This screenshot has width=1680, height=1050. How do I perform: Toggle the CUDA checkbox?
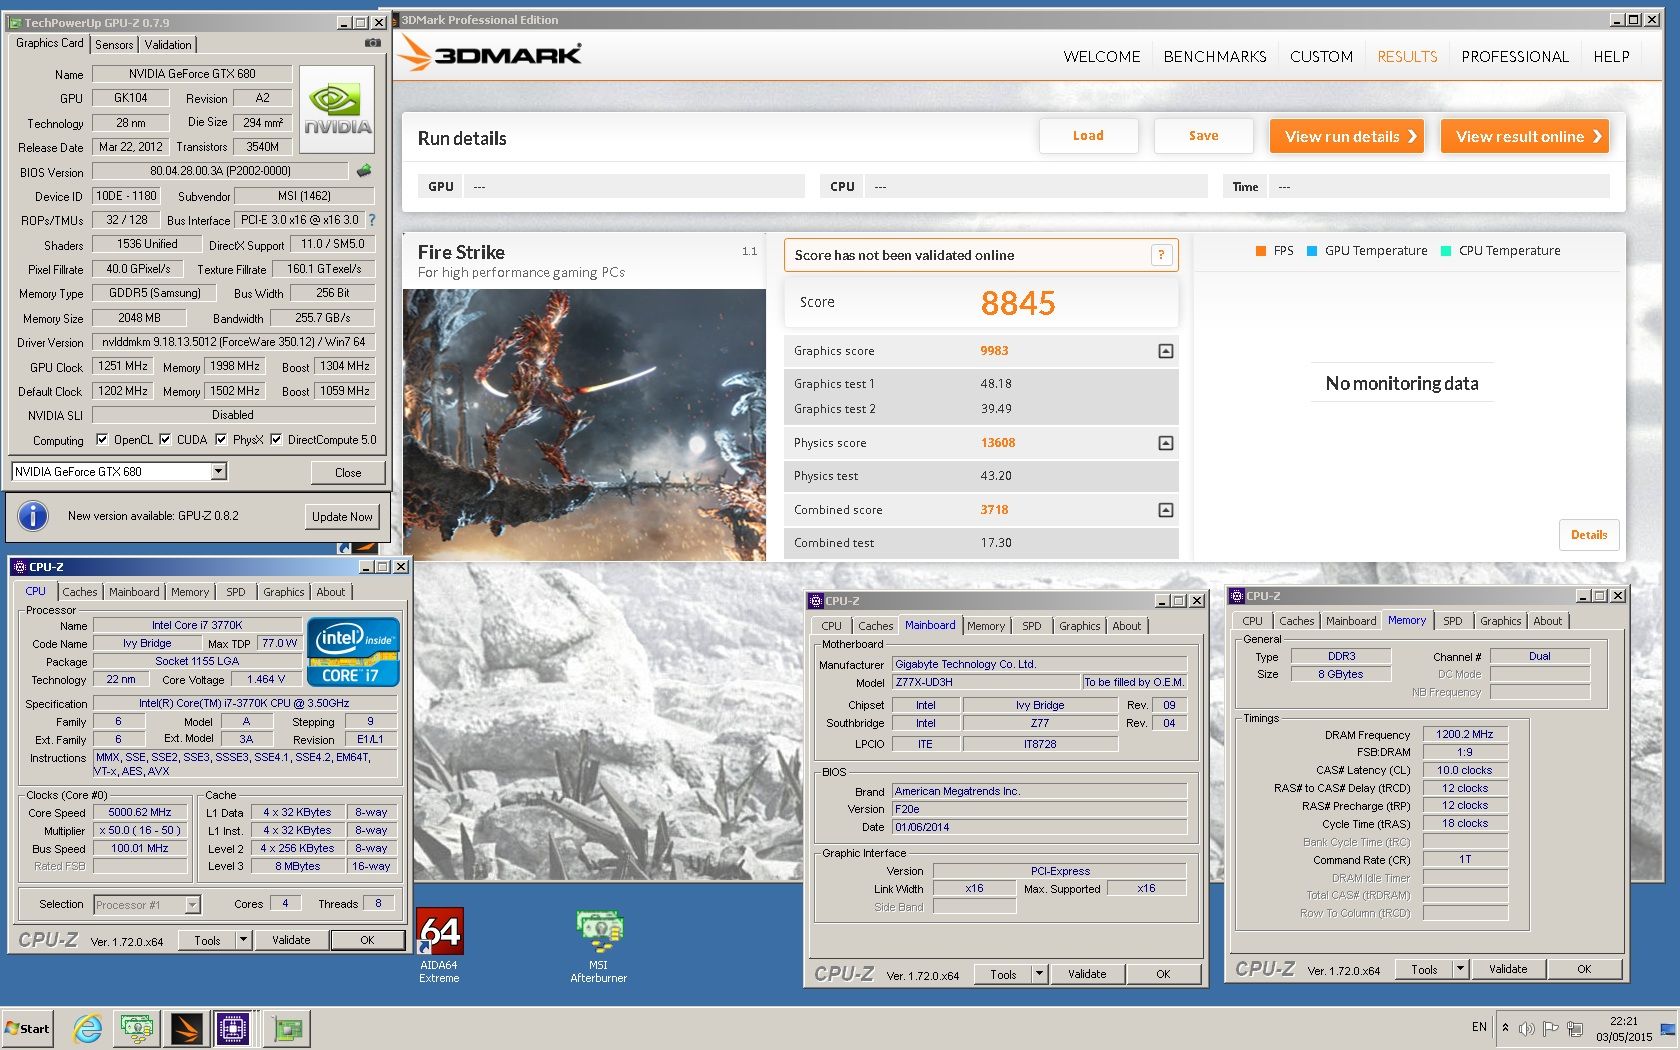click(165, 439)
